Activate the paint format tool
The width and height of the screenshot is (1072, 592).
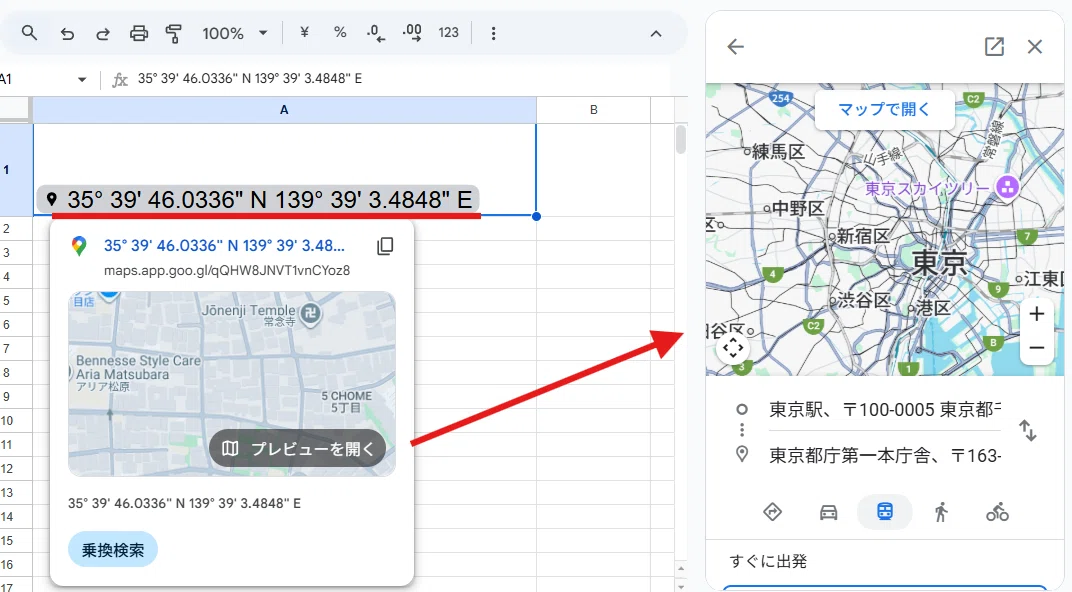pos(174,33)
